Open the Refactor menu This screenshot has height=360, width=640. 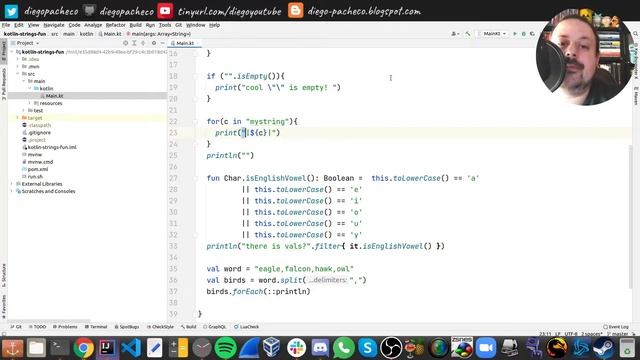tap(116, 25)
